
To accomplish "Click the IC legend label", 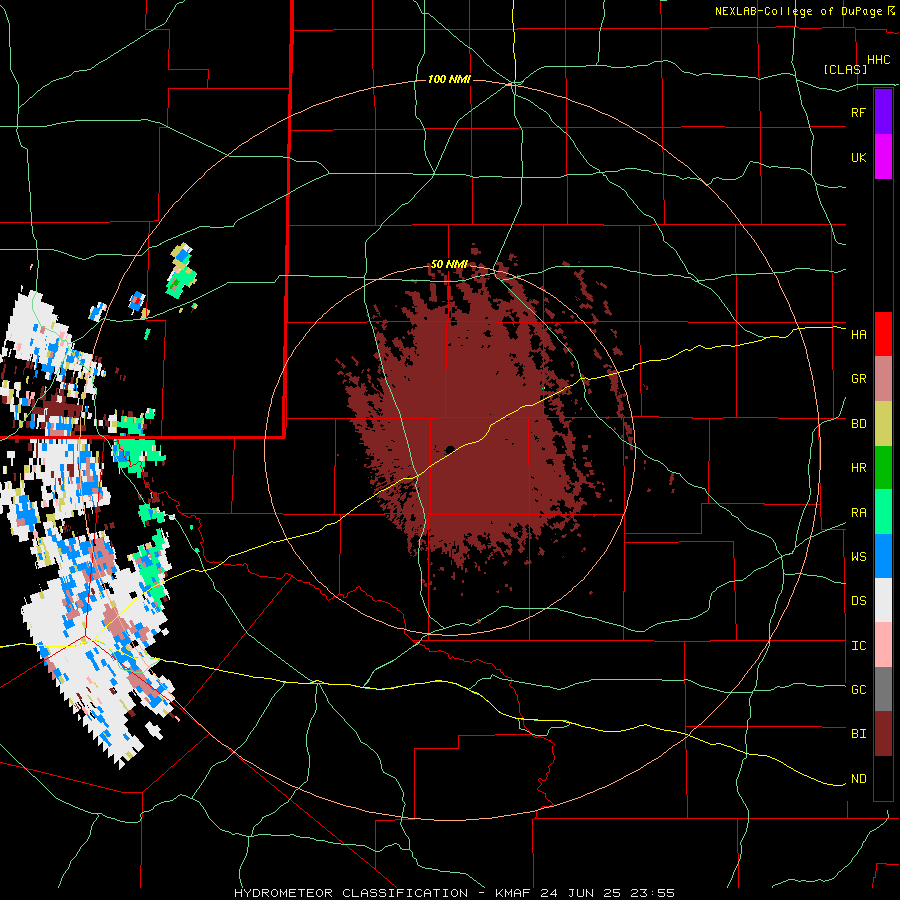I will 858,646.
